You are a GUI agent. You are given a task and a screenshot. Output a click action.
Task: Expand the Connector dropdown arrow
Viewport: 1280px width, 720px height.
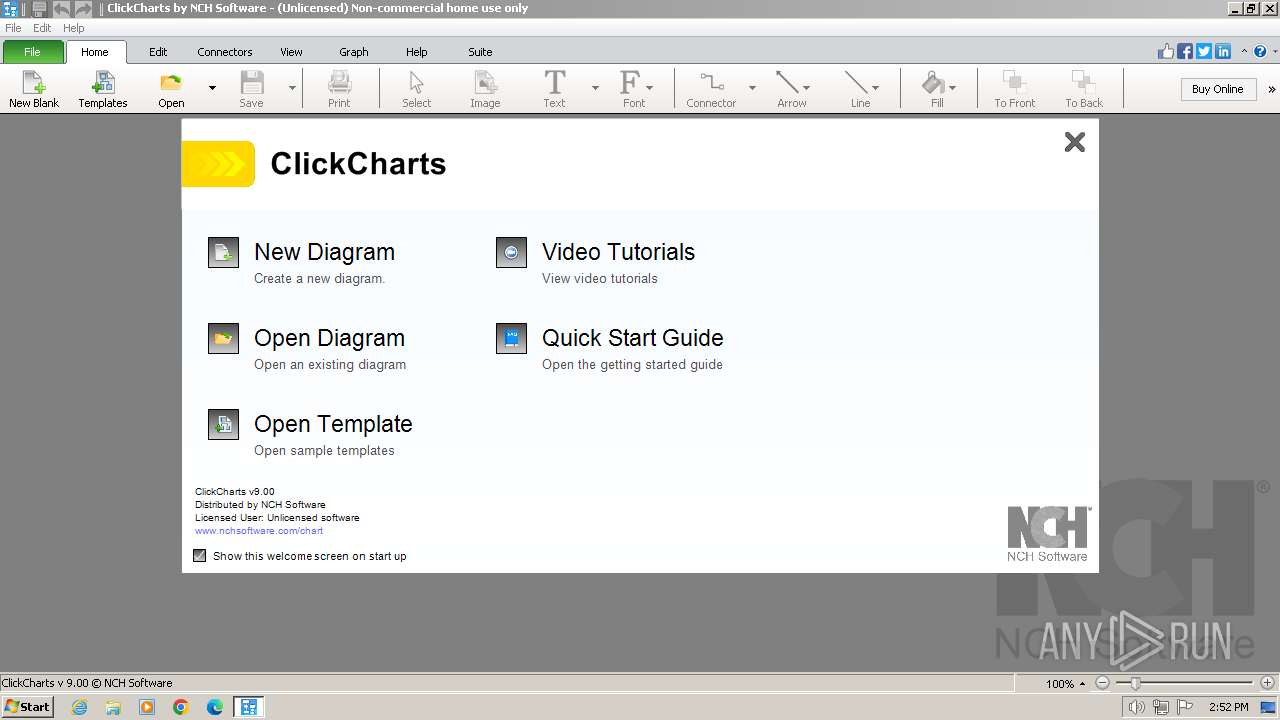[752, 89]
